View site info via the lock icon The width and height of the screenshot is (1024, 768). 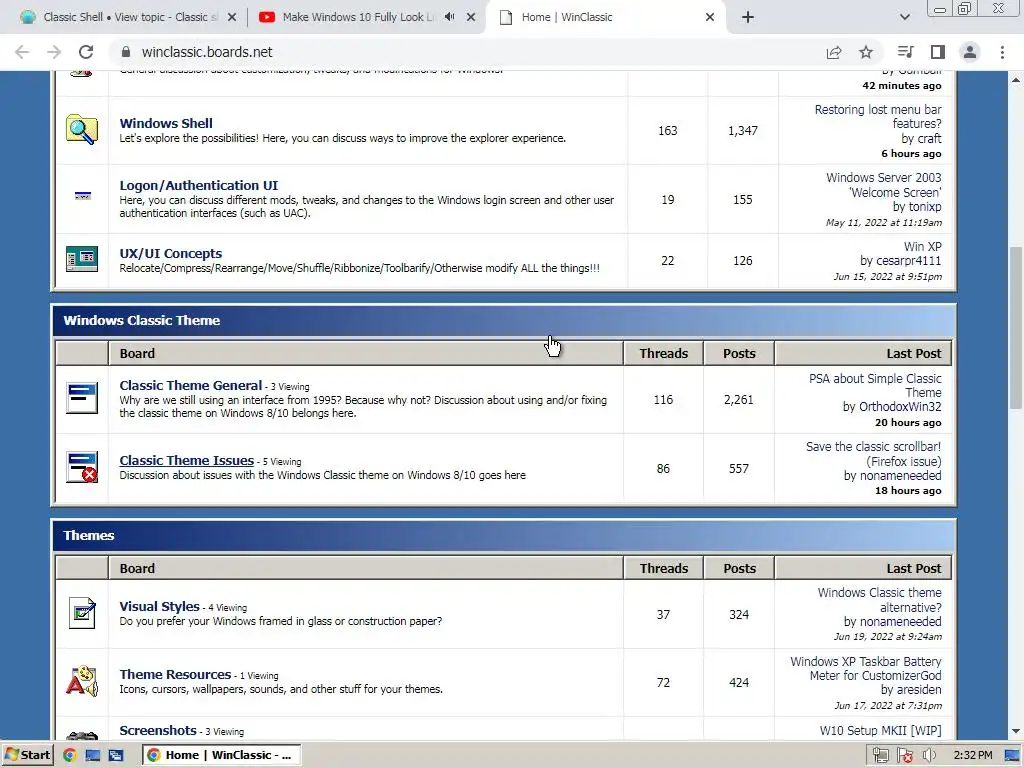coord(126,52)
